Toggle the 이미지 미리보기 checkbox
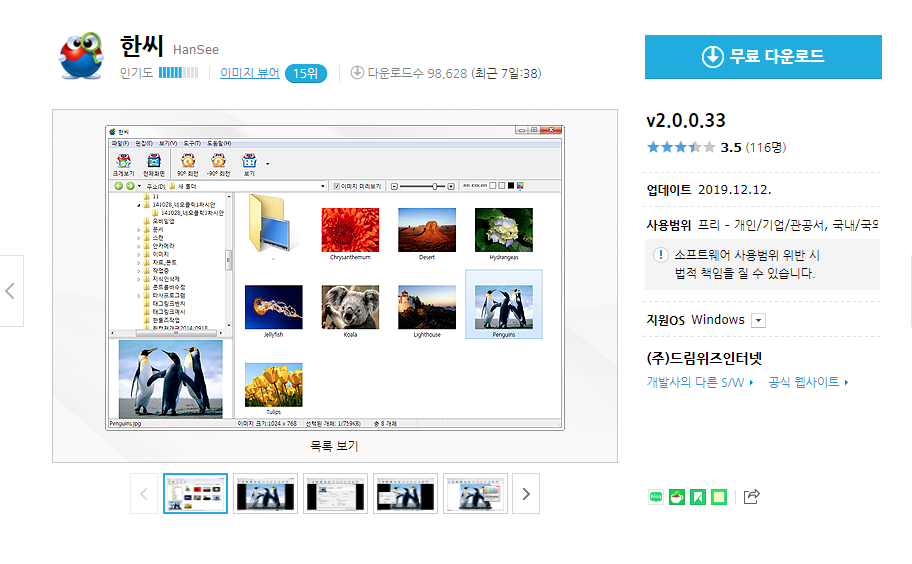912x564 pixels. coord(337,186)
